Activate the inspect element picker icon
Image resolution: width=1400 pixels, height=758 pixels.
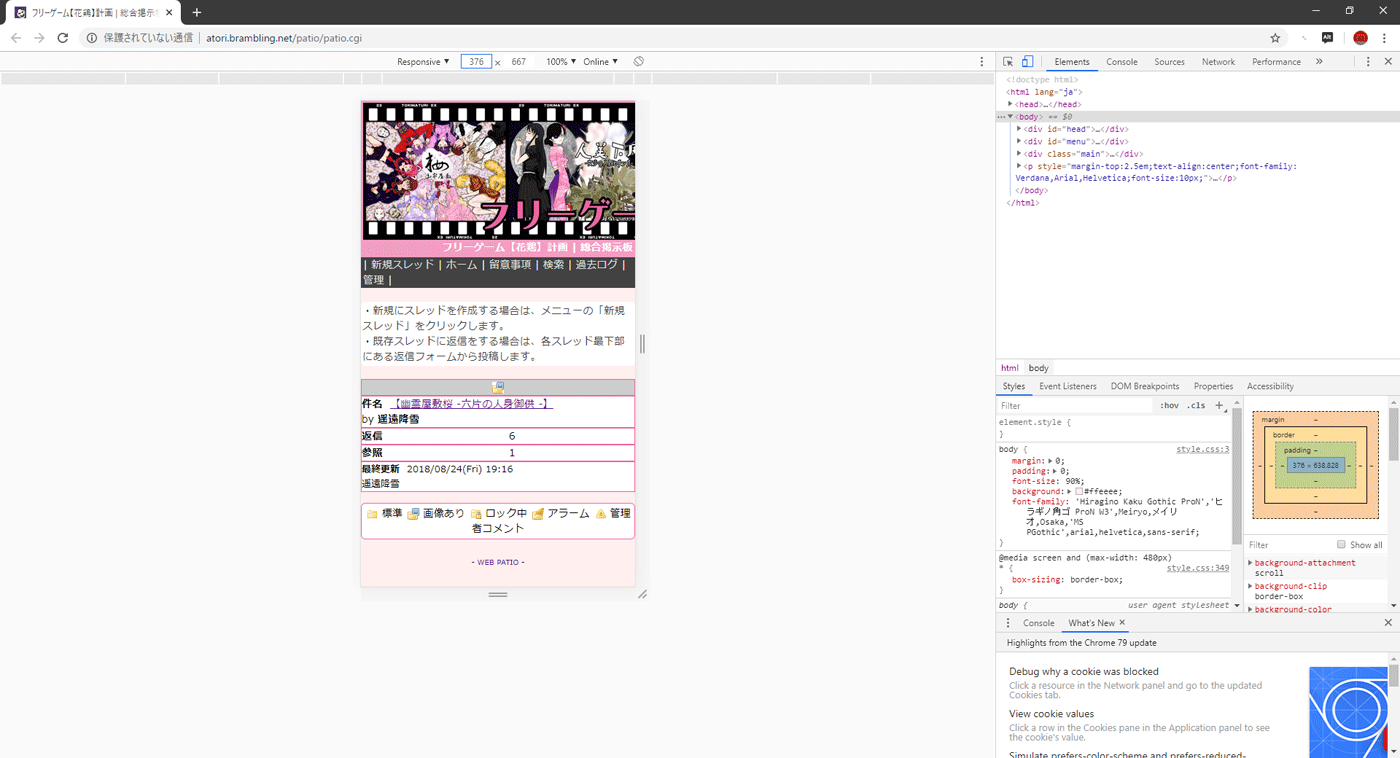point(1008,62)
